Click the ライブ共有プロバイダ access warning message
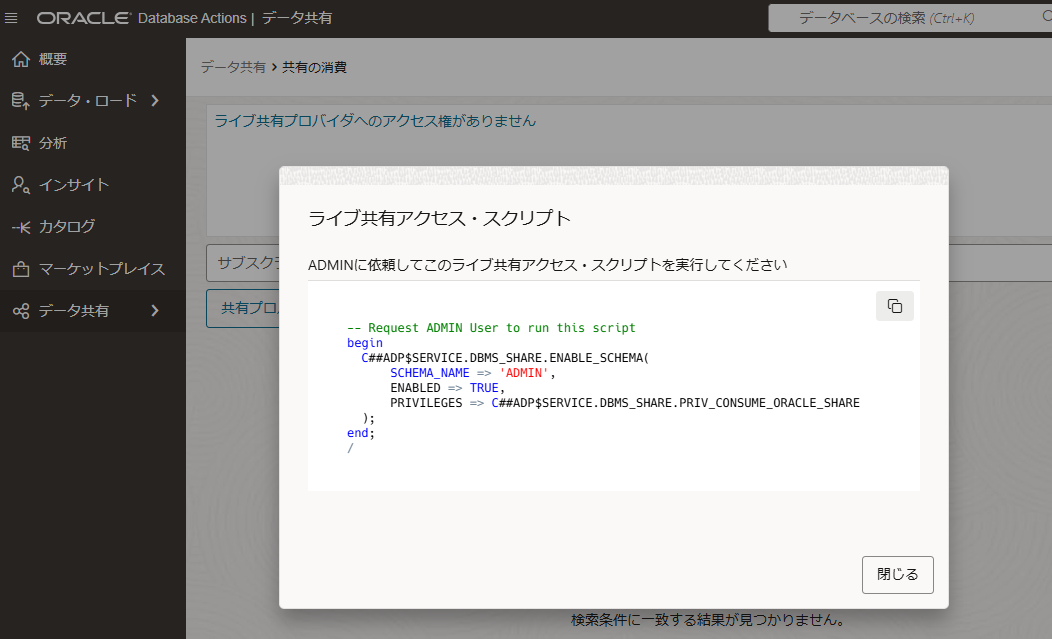Image resolution: width=1052 pixels, height=639 pixels. click(x=375, y=121)
